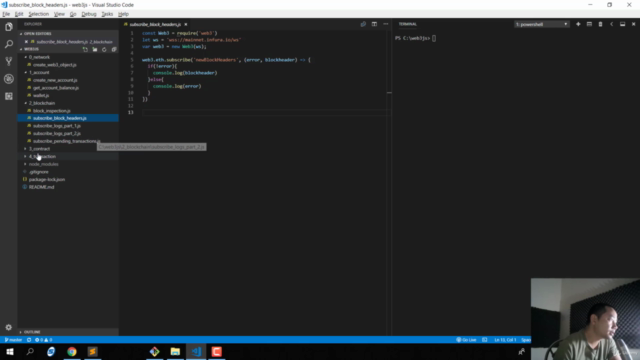Screen dimensions: 640x360
Task: Move terminal panel with arrow icon
Action: coord(611,24)
